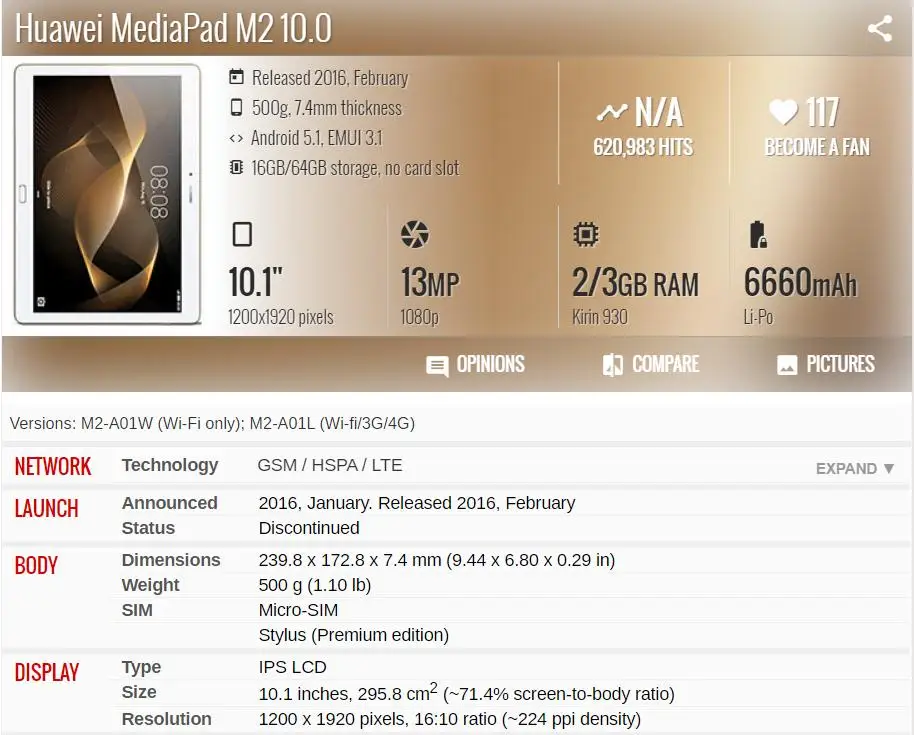The image size is (914, 735).
Task: Click the 6660mAh battery capacity text
Action: click(x=800, y=282)
